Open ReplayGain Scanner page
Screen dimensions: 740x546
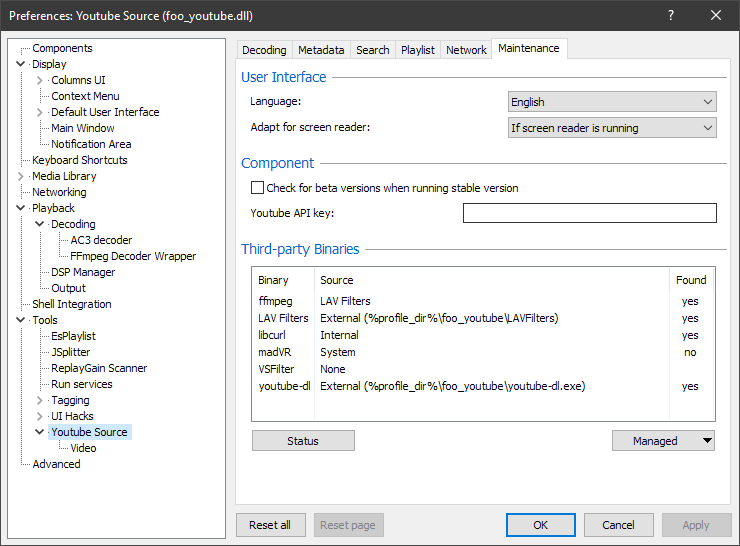(x=99, y=369)
